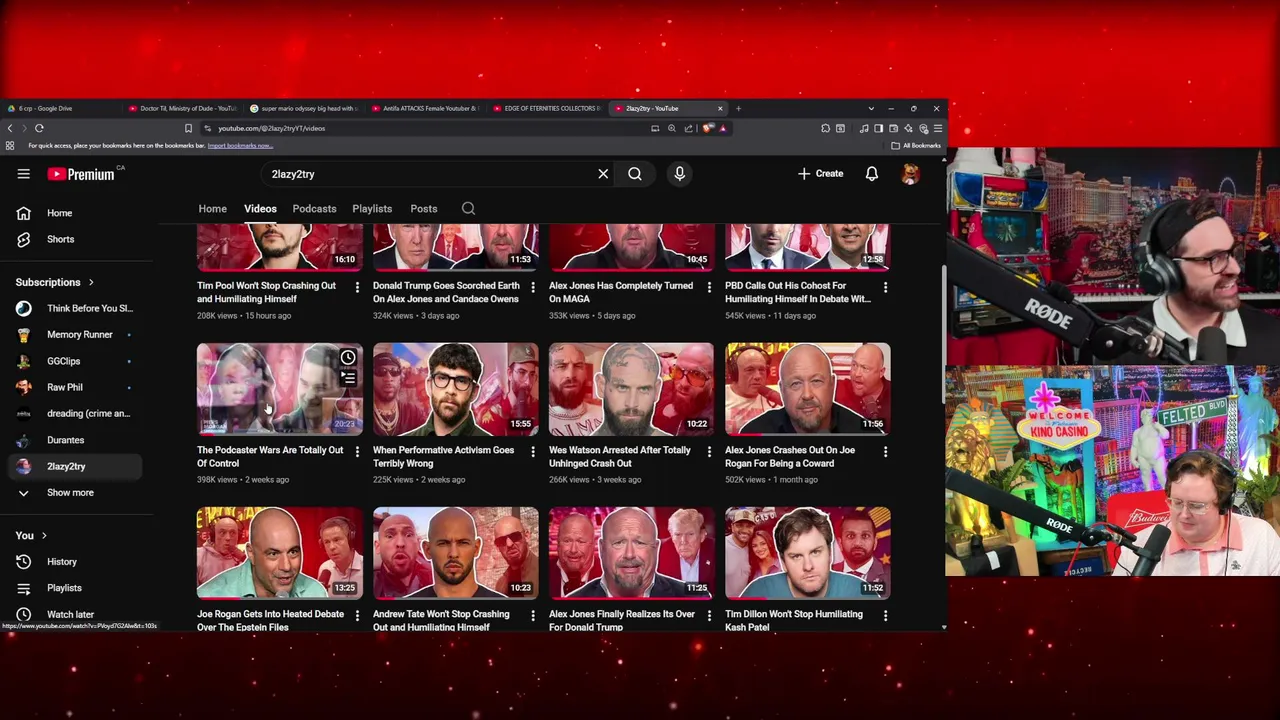Open a new browser tab
The height and width of the screenshot is (720, 1280).
coord(738,108)
